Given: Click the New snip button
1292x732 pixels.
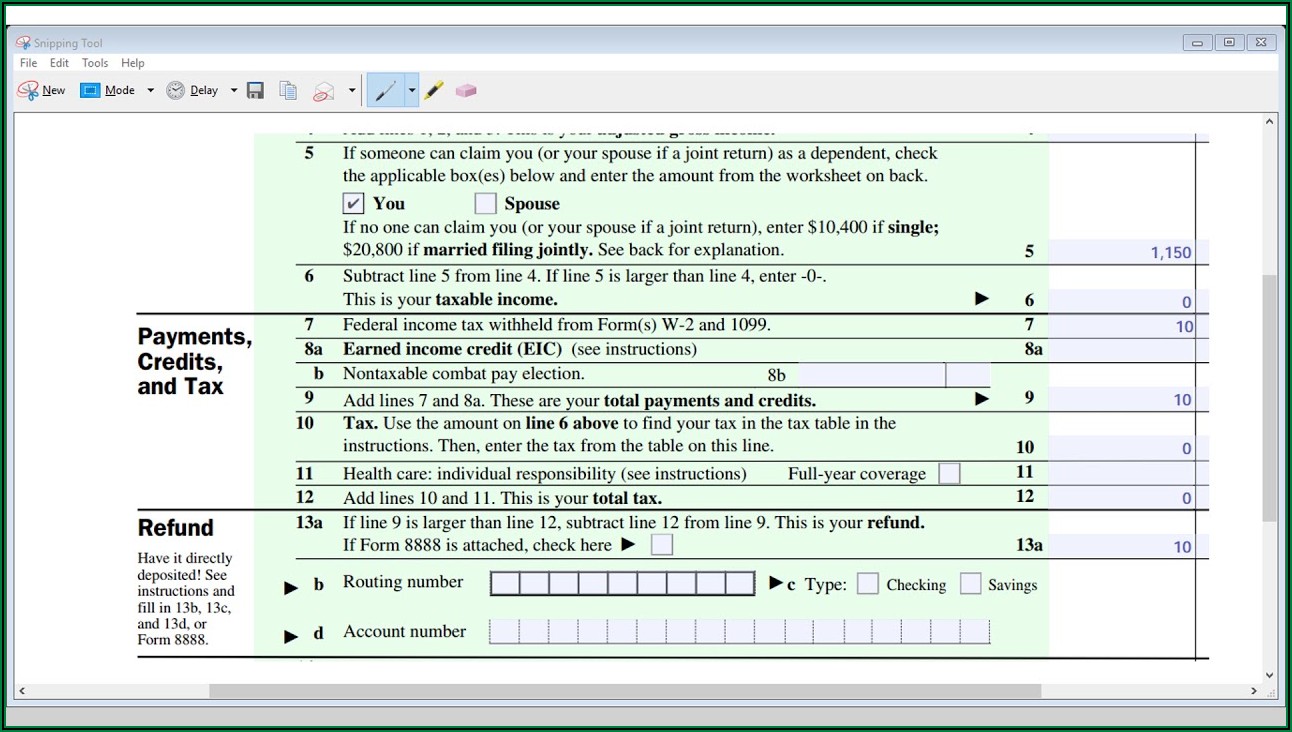Looking at the screenshot, I should point(41,90).
